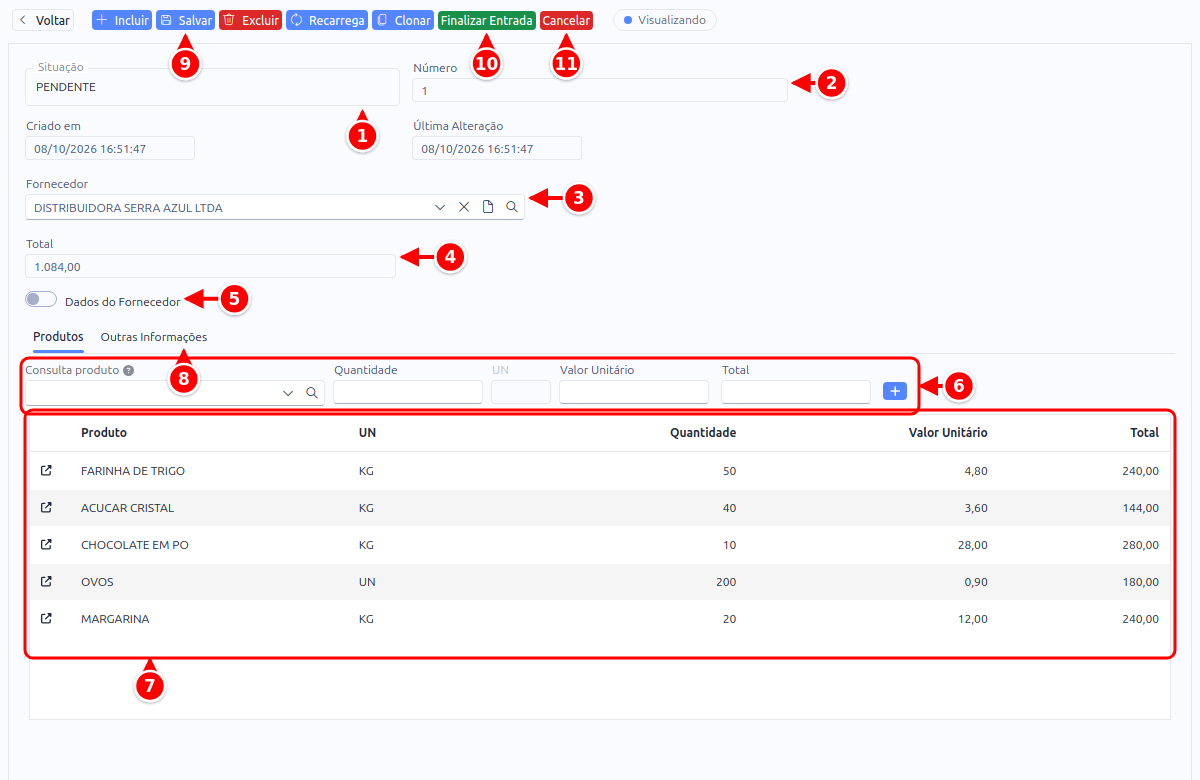Image resolution: width=1200 pixels, height=780 pixels.
Task: Cancel the entry with the Cancelar button
Action: (x=566, y=20)
